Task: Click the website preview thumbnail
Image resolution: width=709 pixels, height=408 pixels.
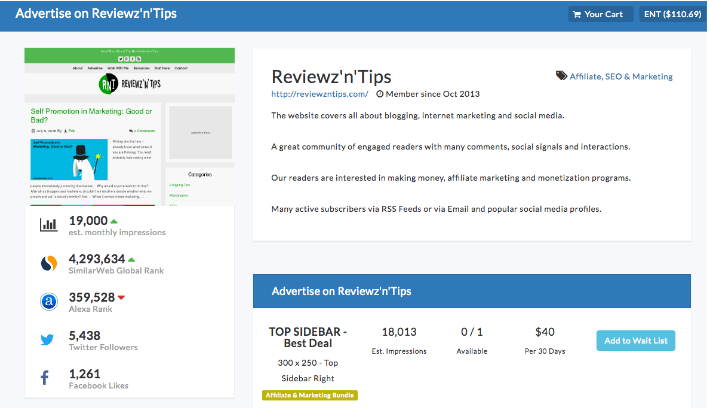Action: click(129, 127)
